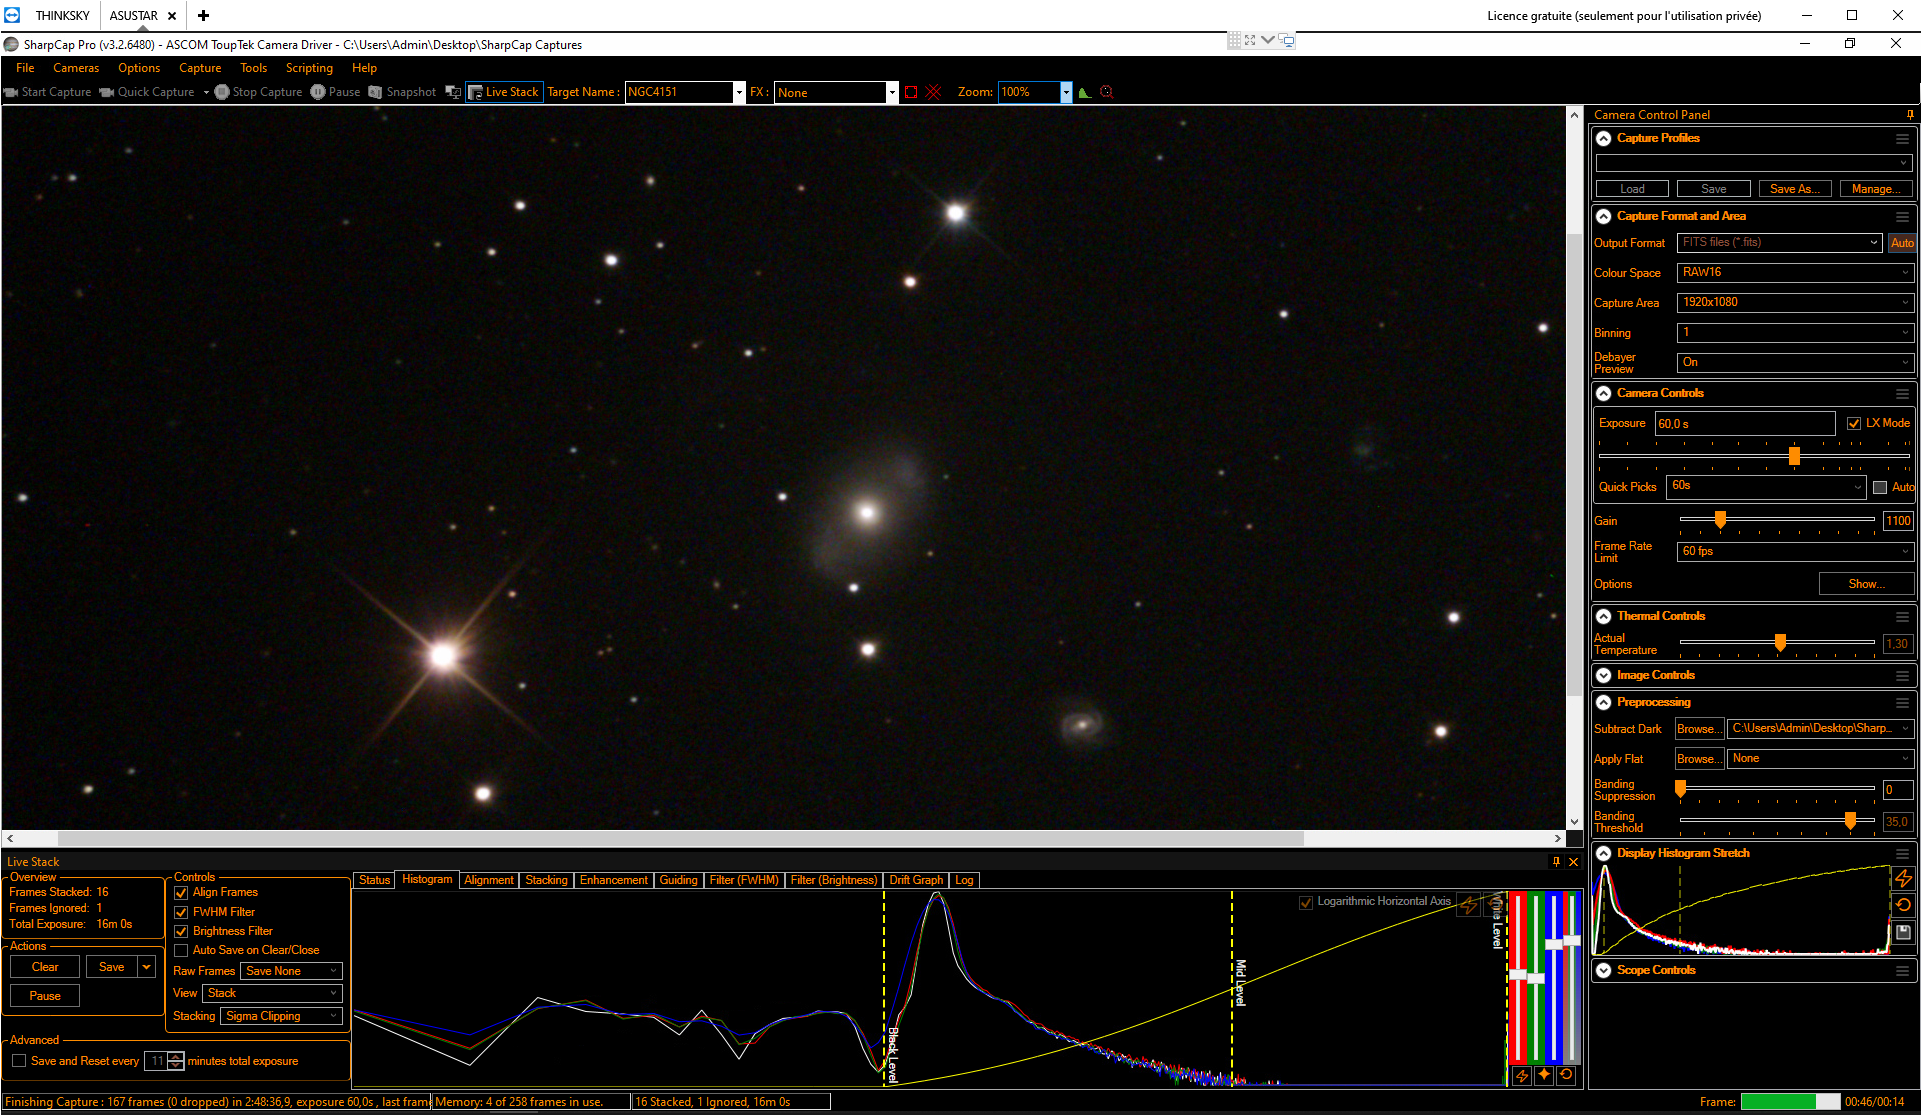The height and width of the screenshot is (1116, 1922).
Task: Click the red focus target icon by Zoom
Action: pyautogui.click(x=1107, y=92)
